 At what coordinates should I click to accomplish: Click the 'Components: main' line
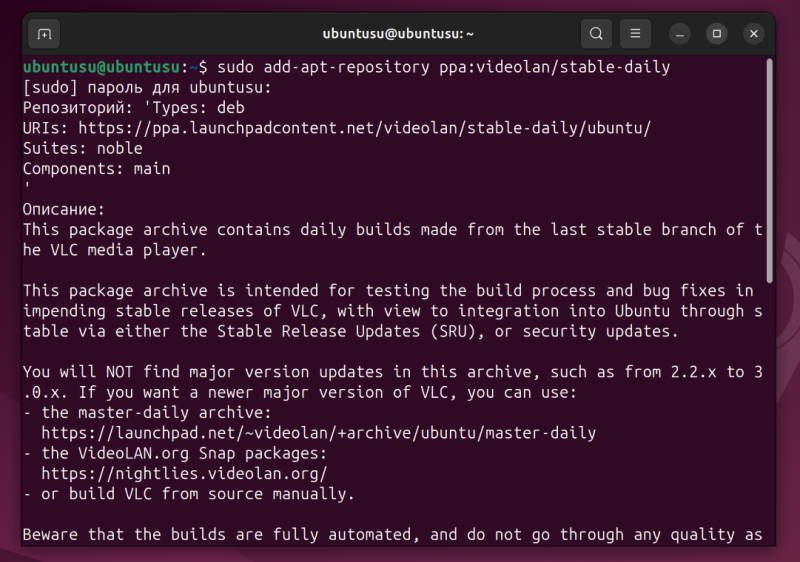coord(96,168)
